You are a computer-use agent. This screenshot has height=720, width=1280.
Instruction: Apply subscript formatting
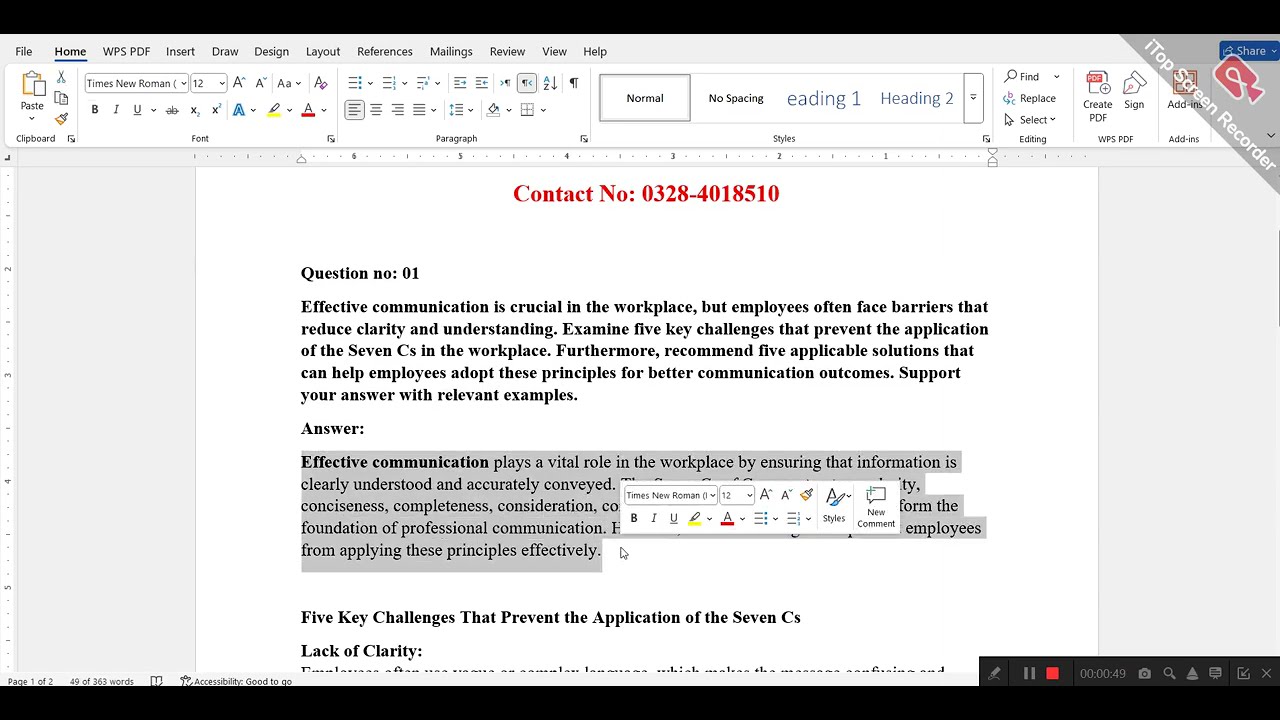194,110
